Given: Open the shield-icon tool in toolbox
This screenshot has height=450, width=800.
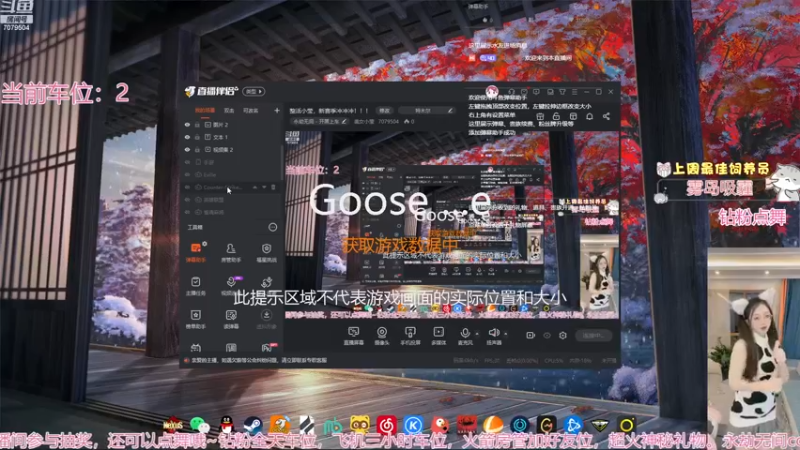Looking at the screenshot, I should click(266, 252).
